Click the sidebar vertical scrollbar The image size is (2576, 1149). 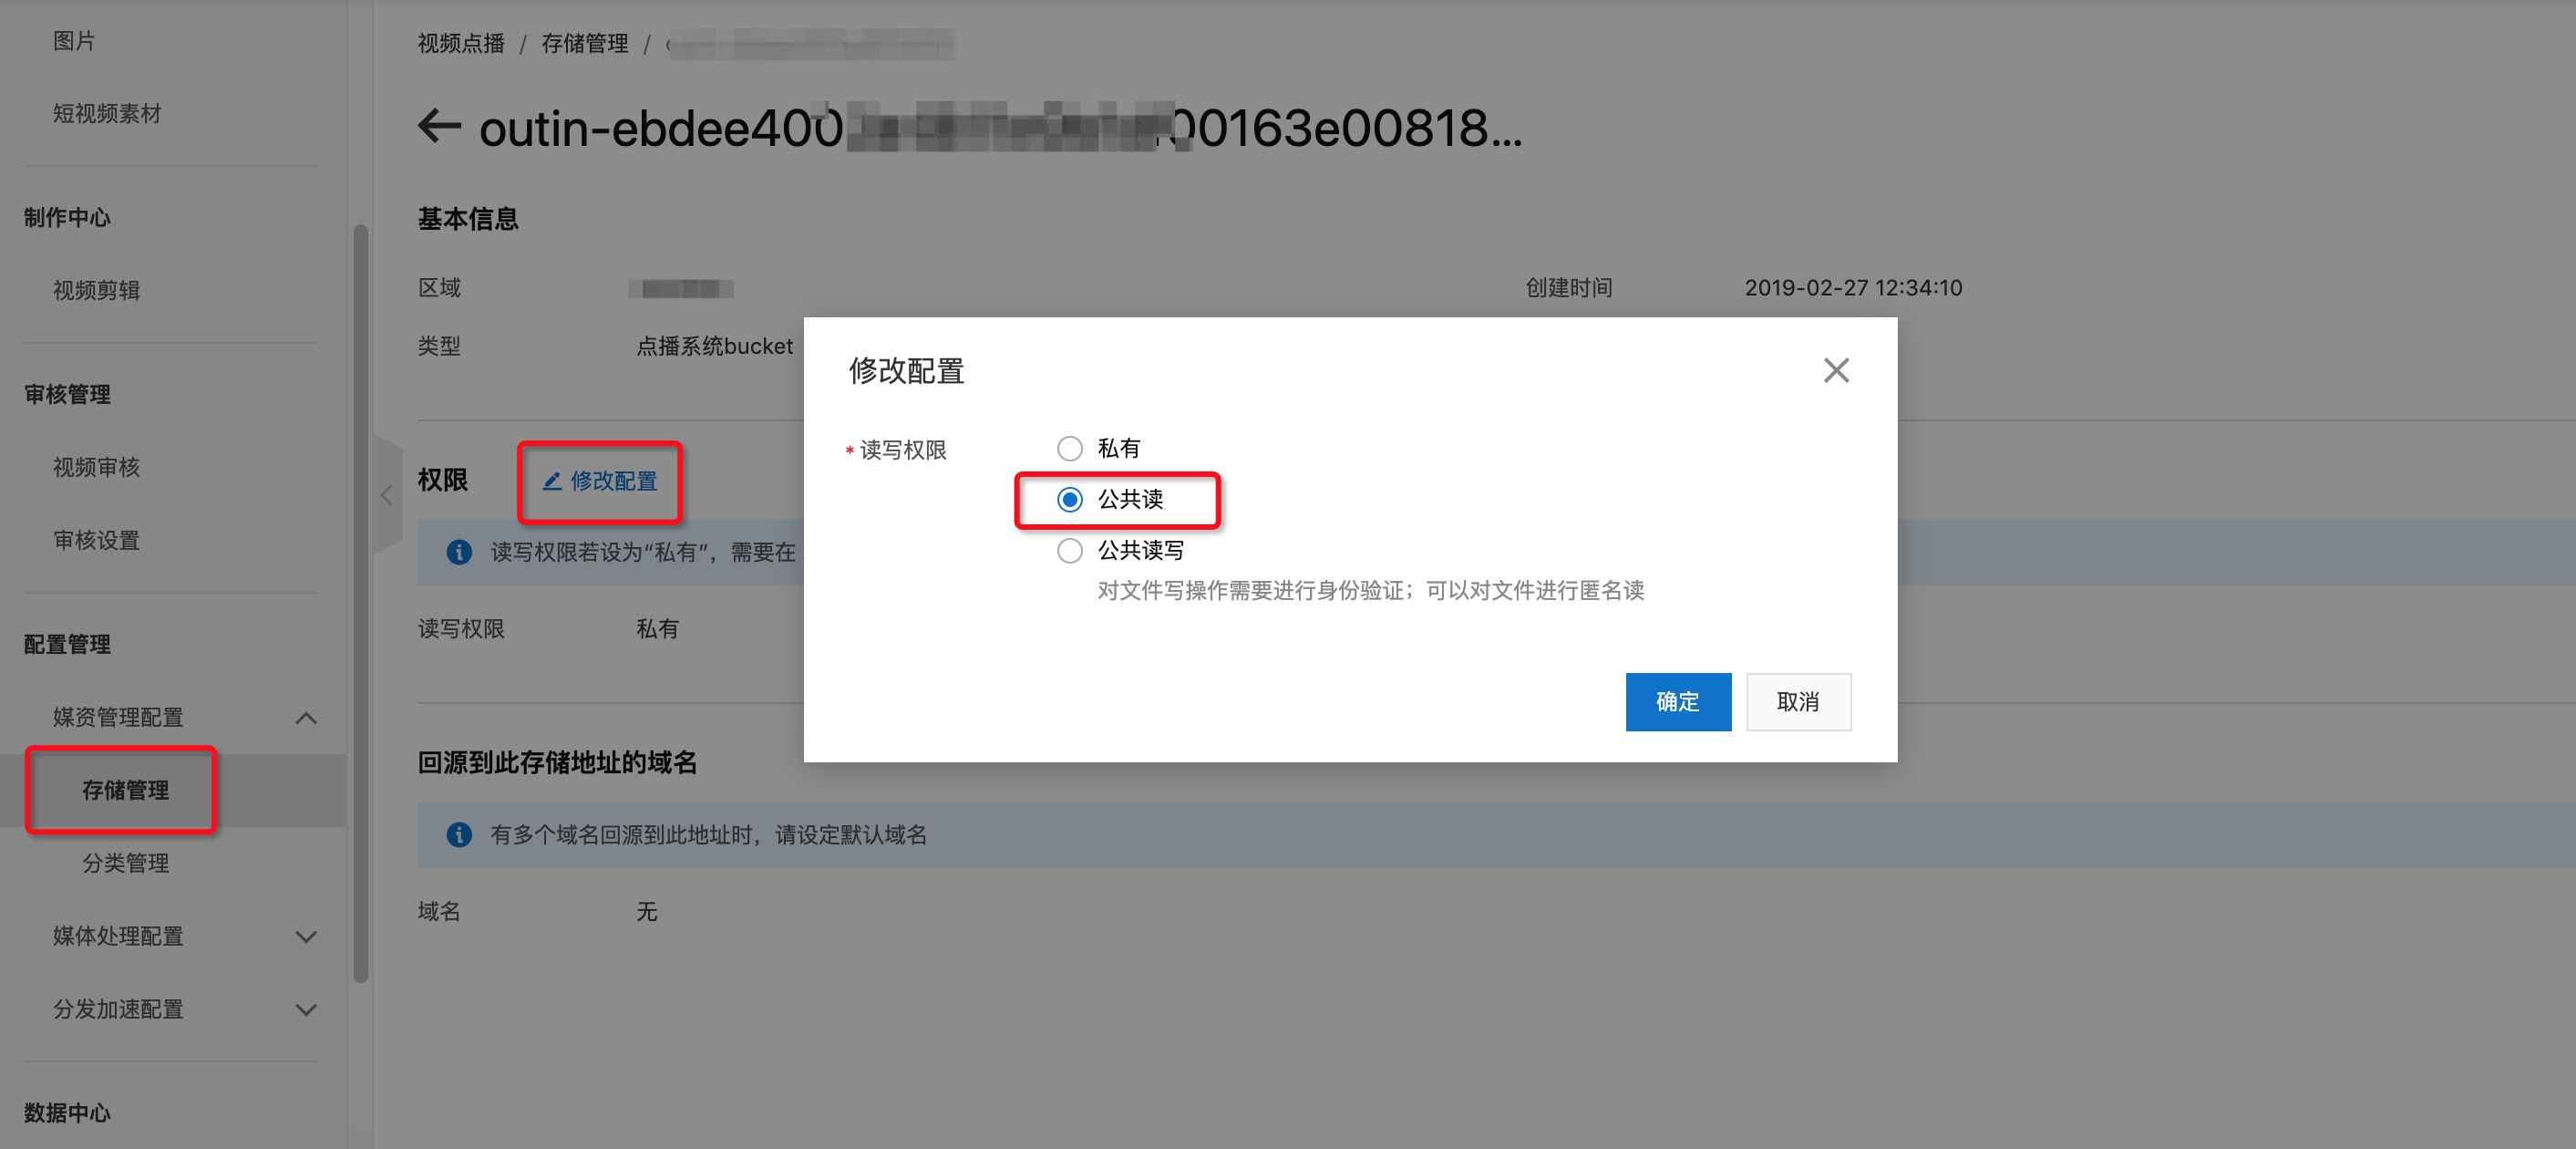click(361, 603)
